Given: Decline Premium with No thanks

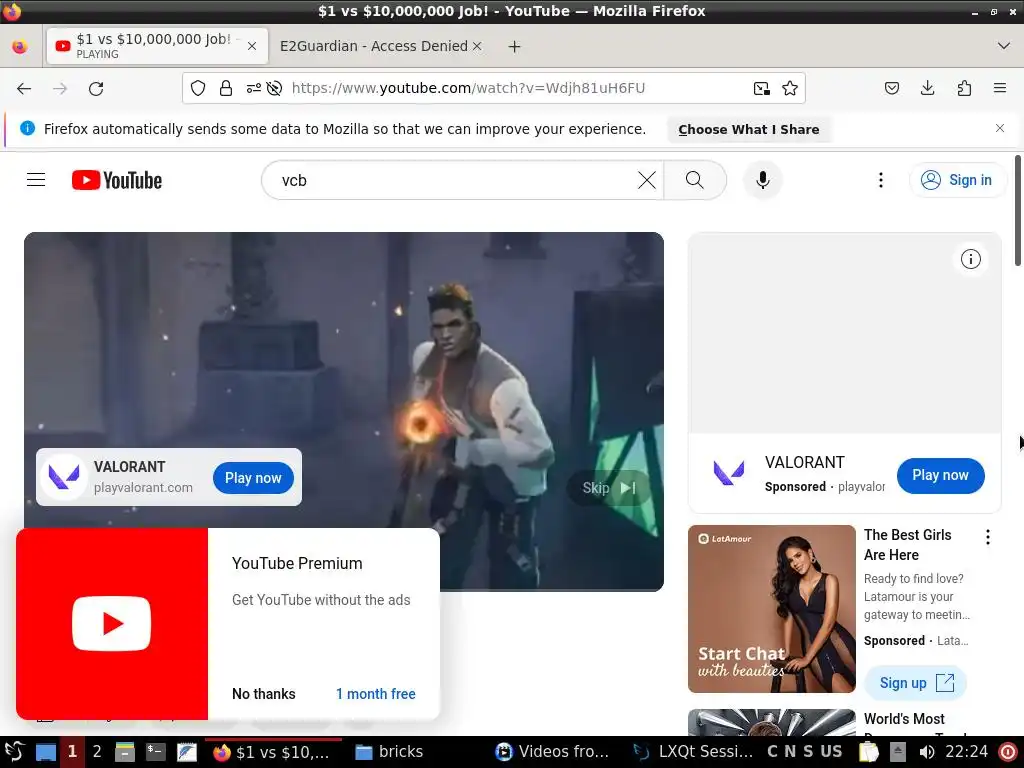Looking at the screenshot, I should pos(264,694).
